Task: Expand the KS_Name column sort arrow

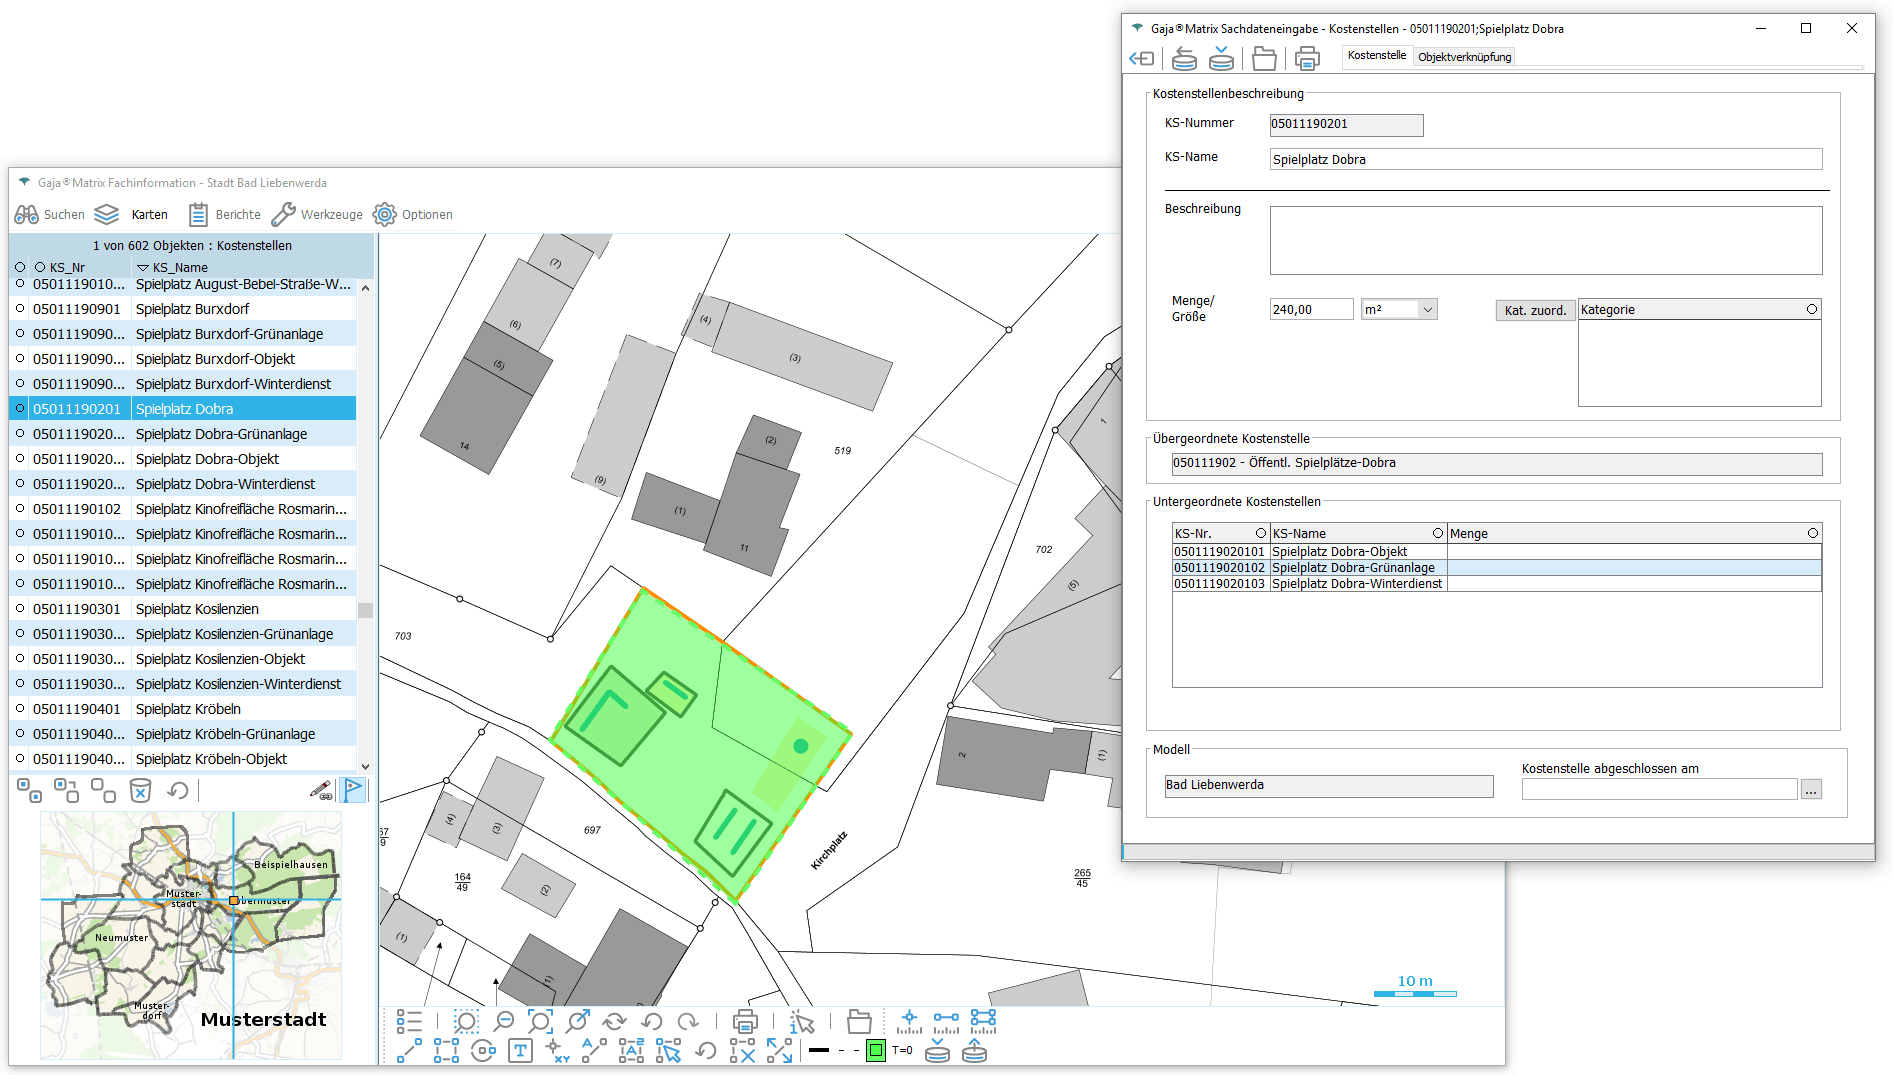Action: [143, 267]
